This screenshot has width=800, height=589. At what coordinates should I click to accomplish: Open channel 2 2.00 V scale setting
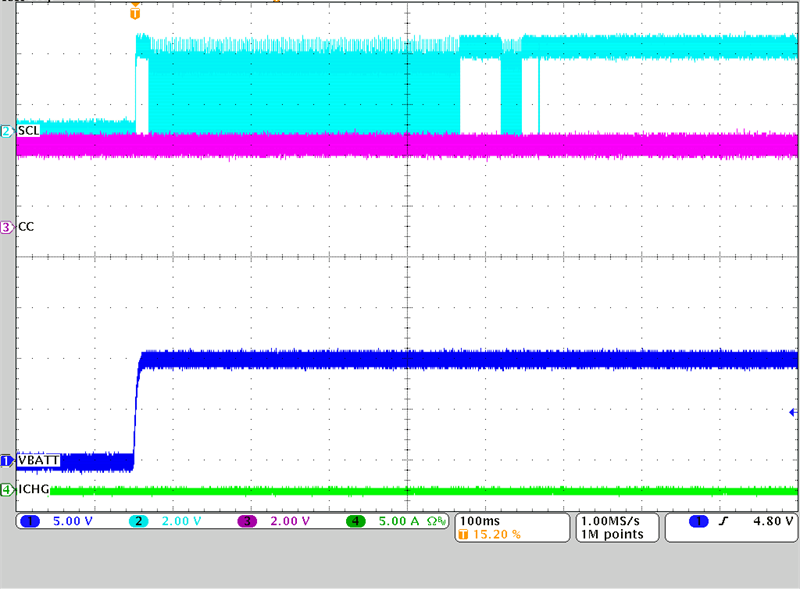182,522
